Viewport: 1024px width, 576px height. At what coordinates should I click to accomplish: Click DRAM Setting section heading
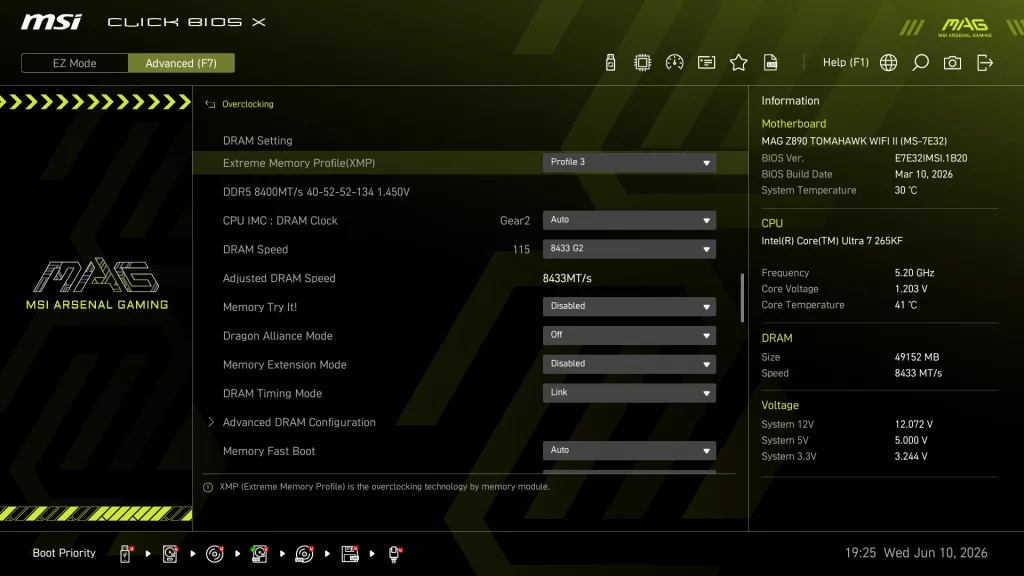(x=257, y=140)
